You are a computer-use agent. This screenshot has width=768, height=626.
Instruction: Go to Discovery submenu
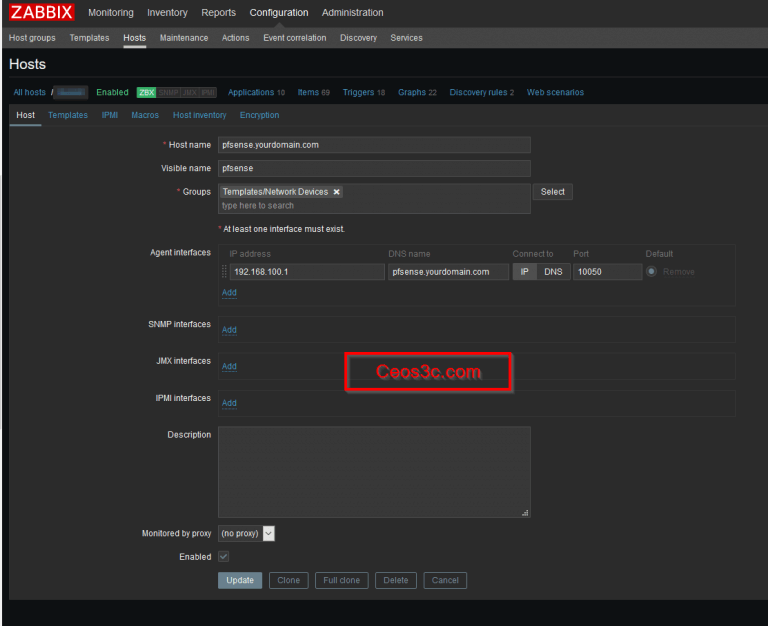point(359,38)
